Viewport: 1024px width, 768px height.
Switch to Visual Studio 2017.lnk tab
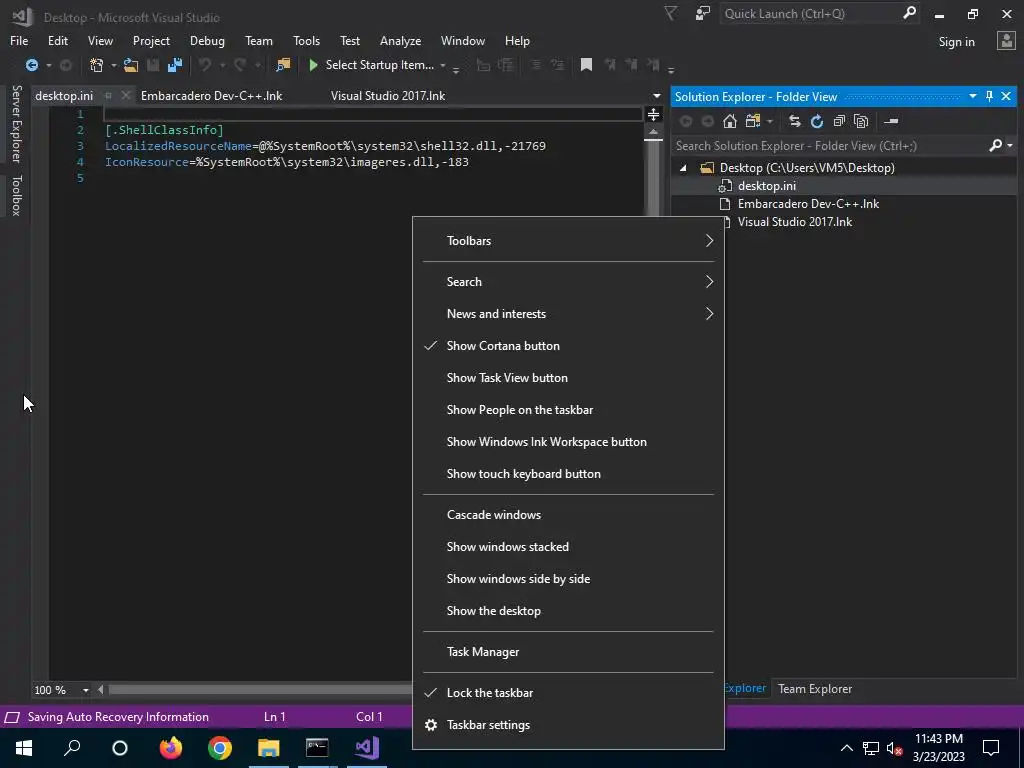pyautogui.click(x=388, y=96)
